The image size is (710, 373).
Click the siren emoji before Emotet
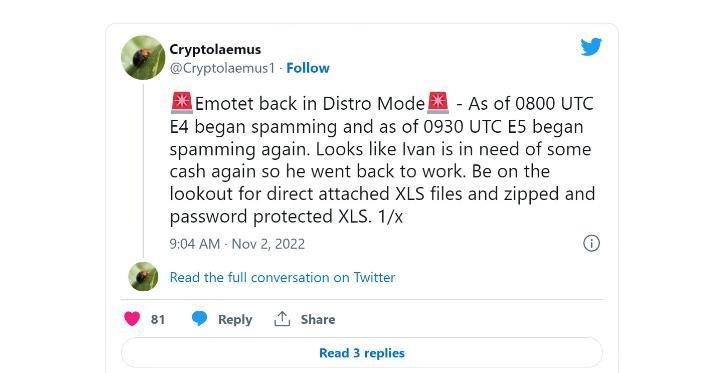coord(182,103)
